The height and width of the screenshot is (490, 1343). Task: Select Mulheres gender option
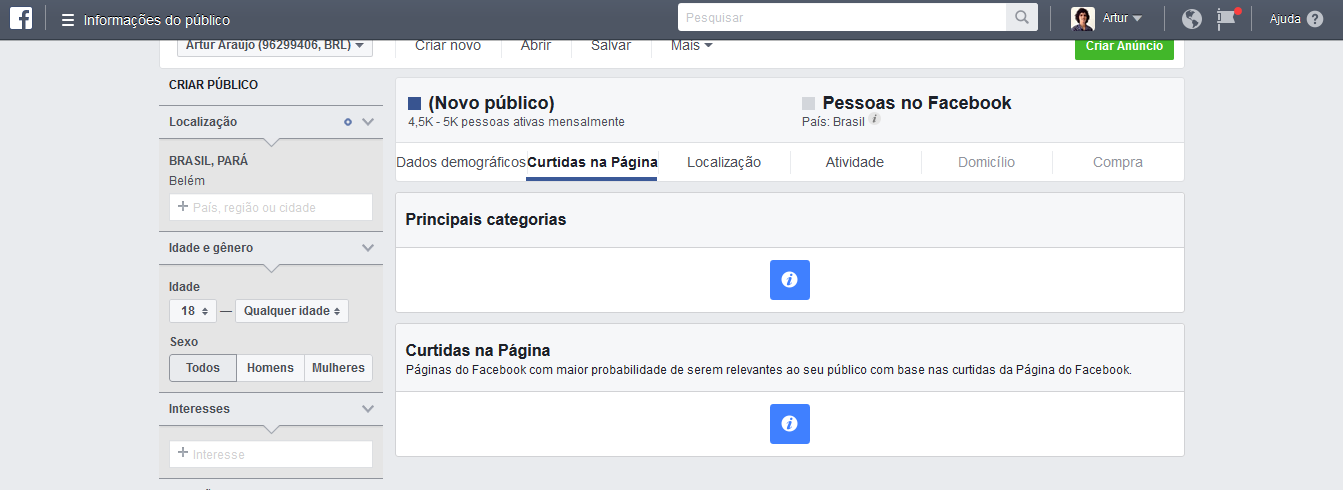(x=338, y=368)
